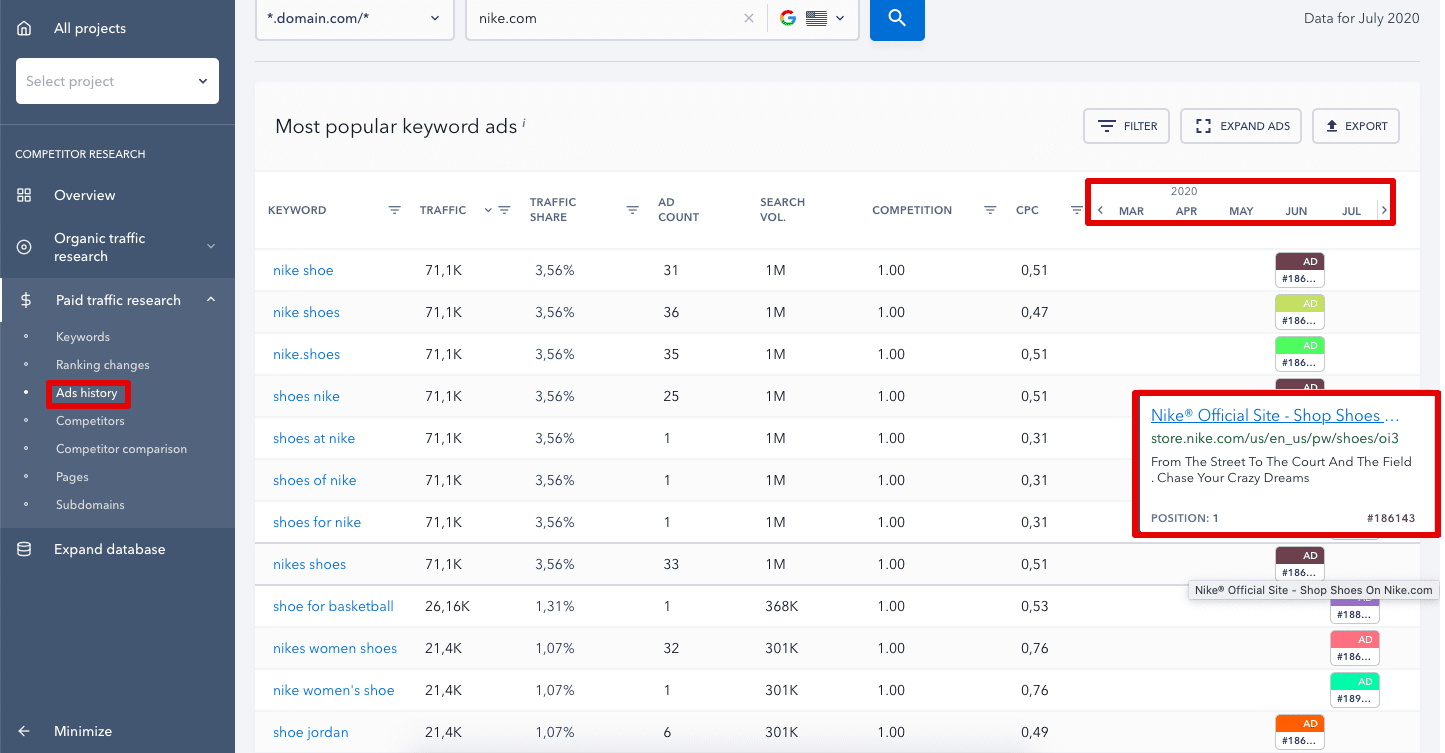Open keyword link shoe jordan
This screenshot has height=753, width=1445.
click(x=311, y=732)
